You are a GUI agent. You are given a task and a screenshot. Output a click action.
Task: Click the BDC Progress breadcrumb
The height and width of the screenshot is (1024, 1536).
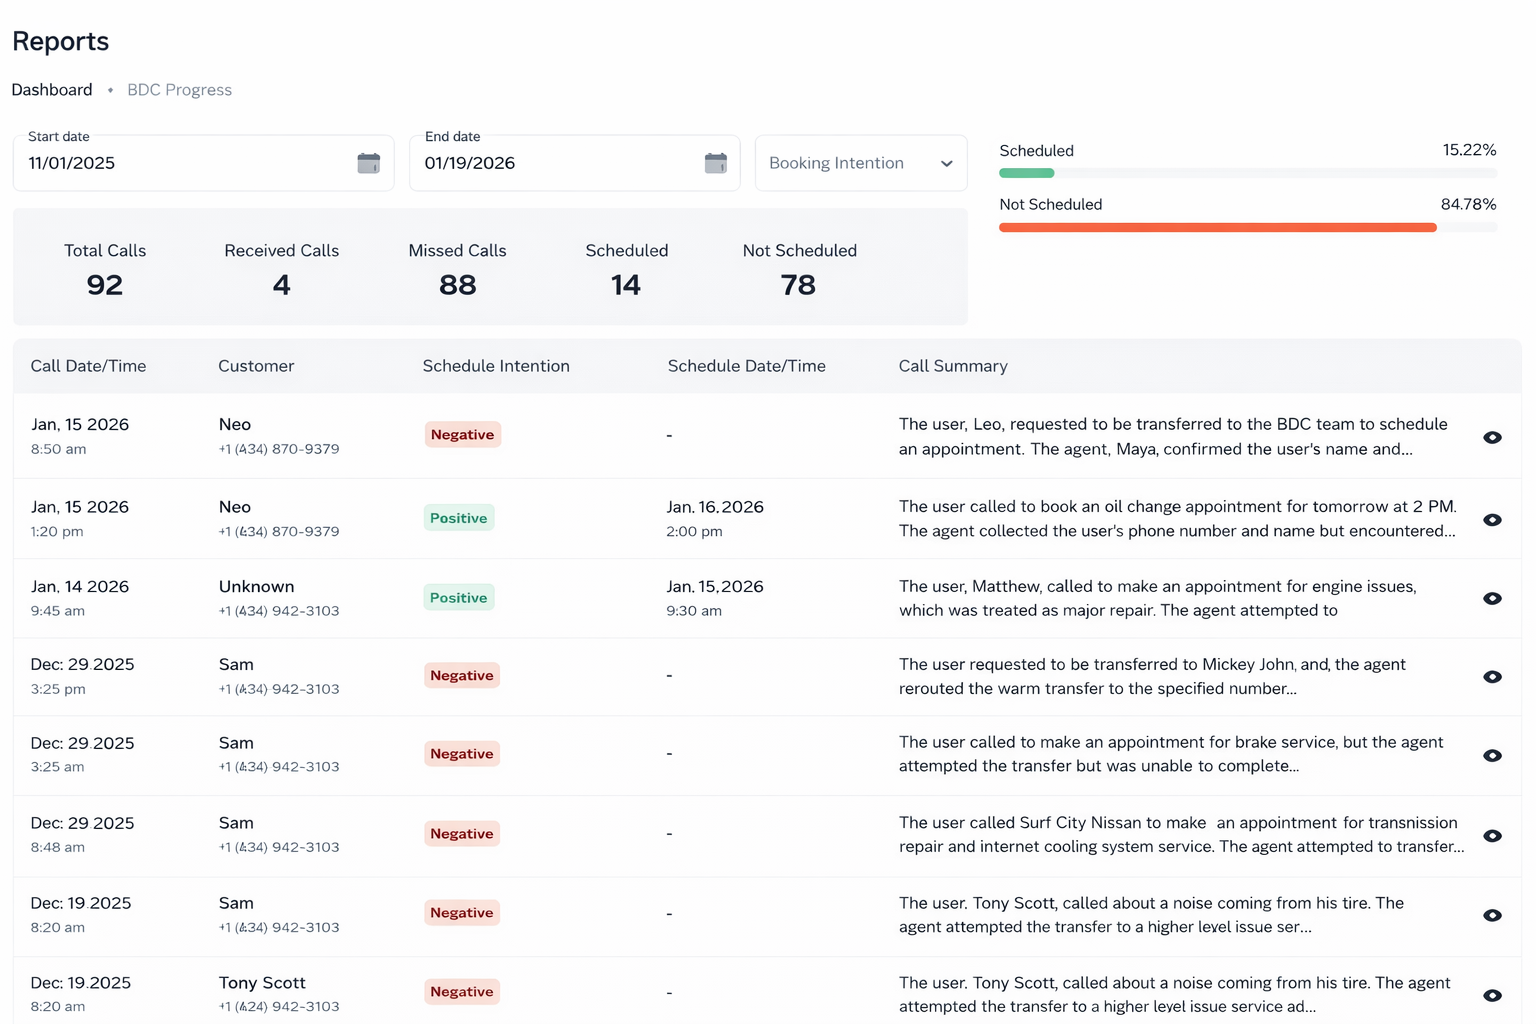coord(179,90)
